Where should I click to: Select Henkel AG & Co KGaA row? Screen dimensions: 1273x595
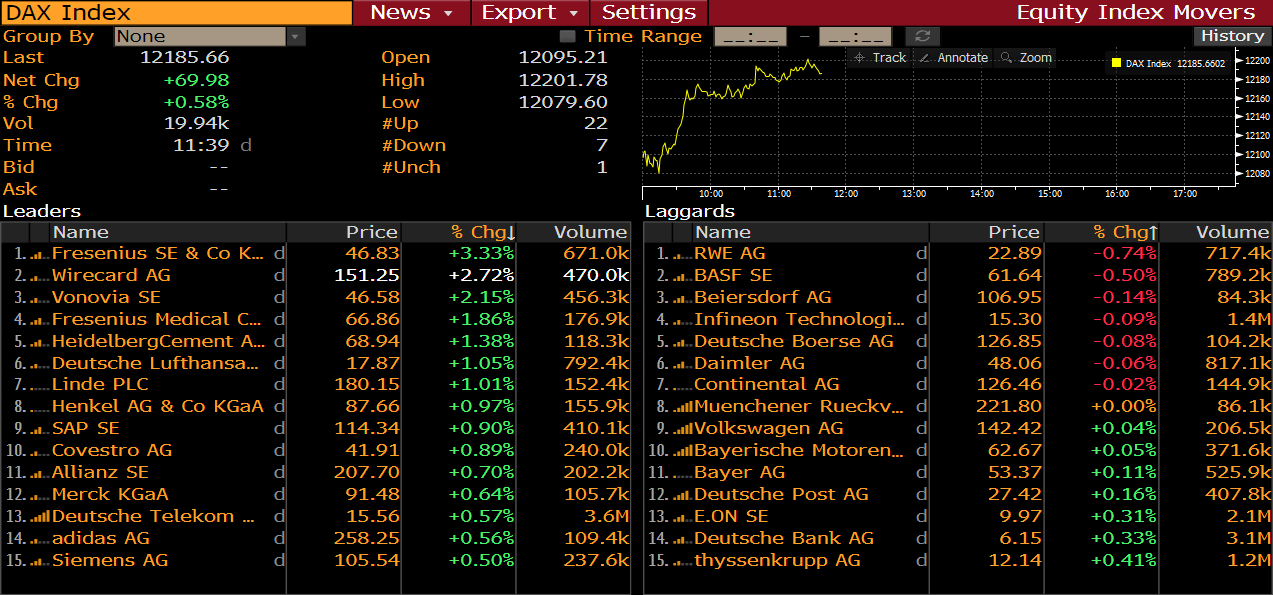[x=157, y=407]
